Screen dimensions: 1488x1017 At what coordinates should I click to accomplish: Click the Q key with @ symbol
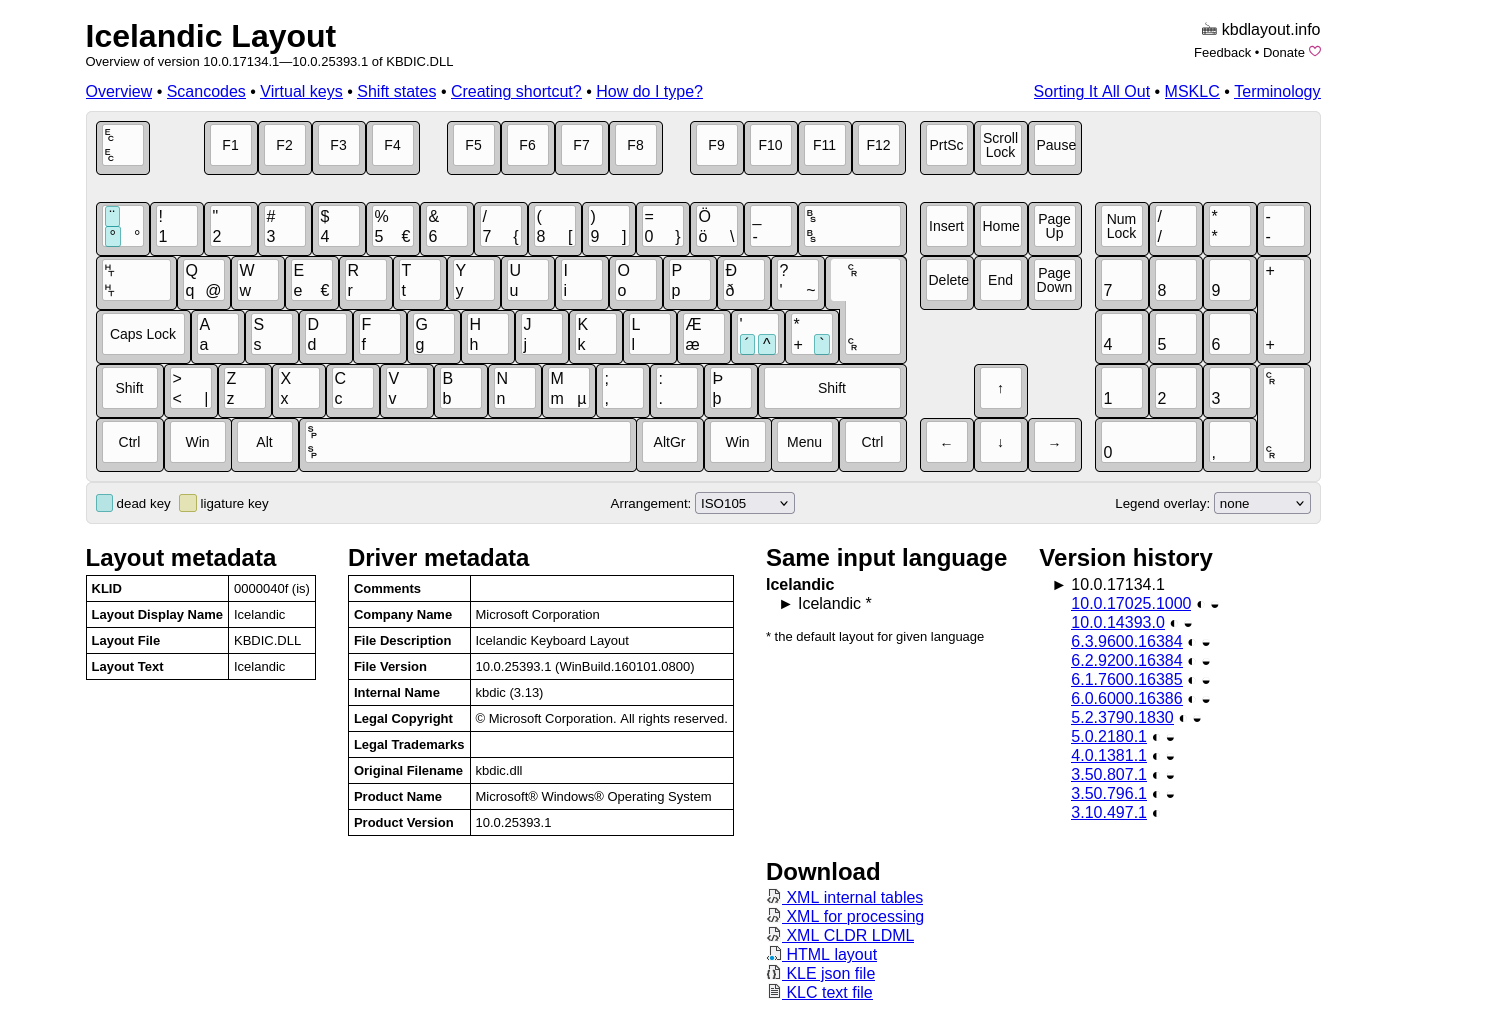[x=203, y=281]
